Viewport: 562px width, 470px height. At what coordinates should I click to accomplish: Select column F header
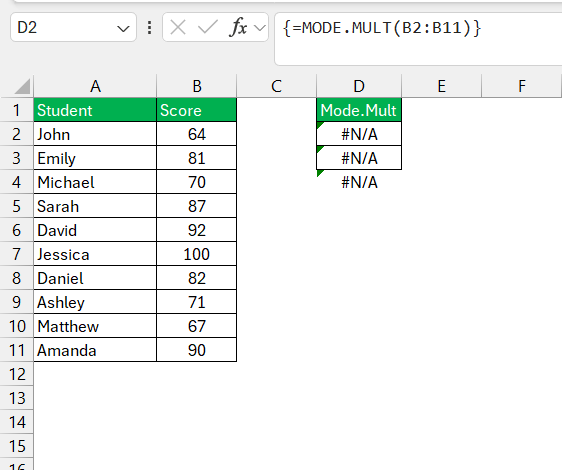tap(521, 86)
